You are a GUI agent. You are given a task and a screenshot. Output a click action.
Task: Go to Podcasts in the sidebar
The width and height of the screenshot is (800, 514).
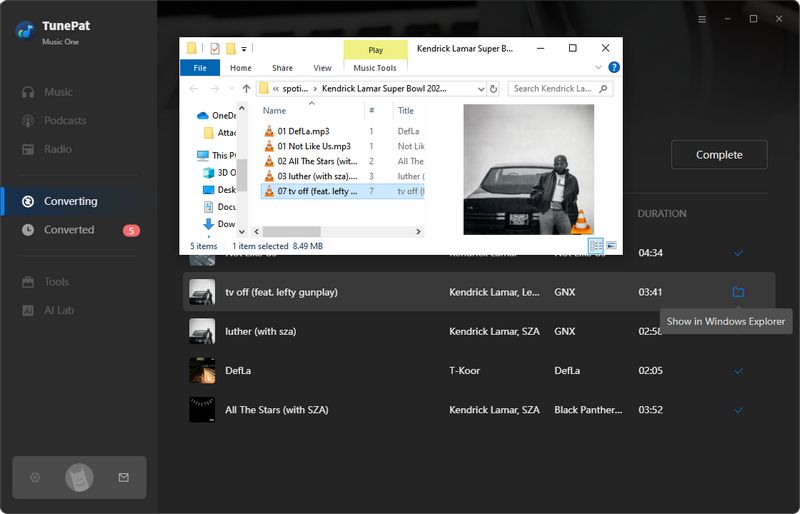pos(64,121)
